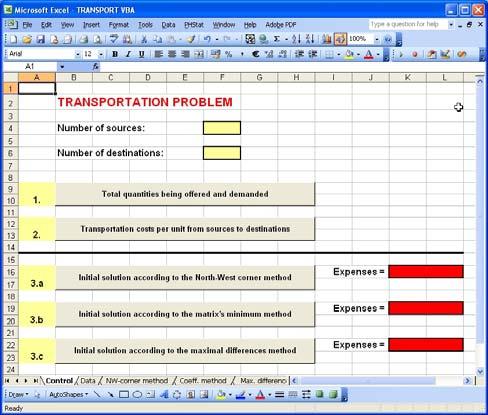Click the Undo arrow icon
Image resolution: width=488 pixels, height=415 pixels.
click(207, 39)
